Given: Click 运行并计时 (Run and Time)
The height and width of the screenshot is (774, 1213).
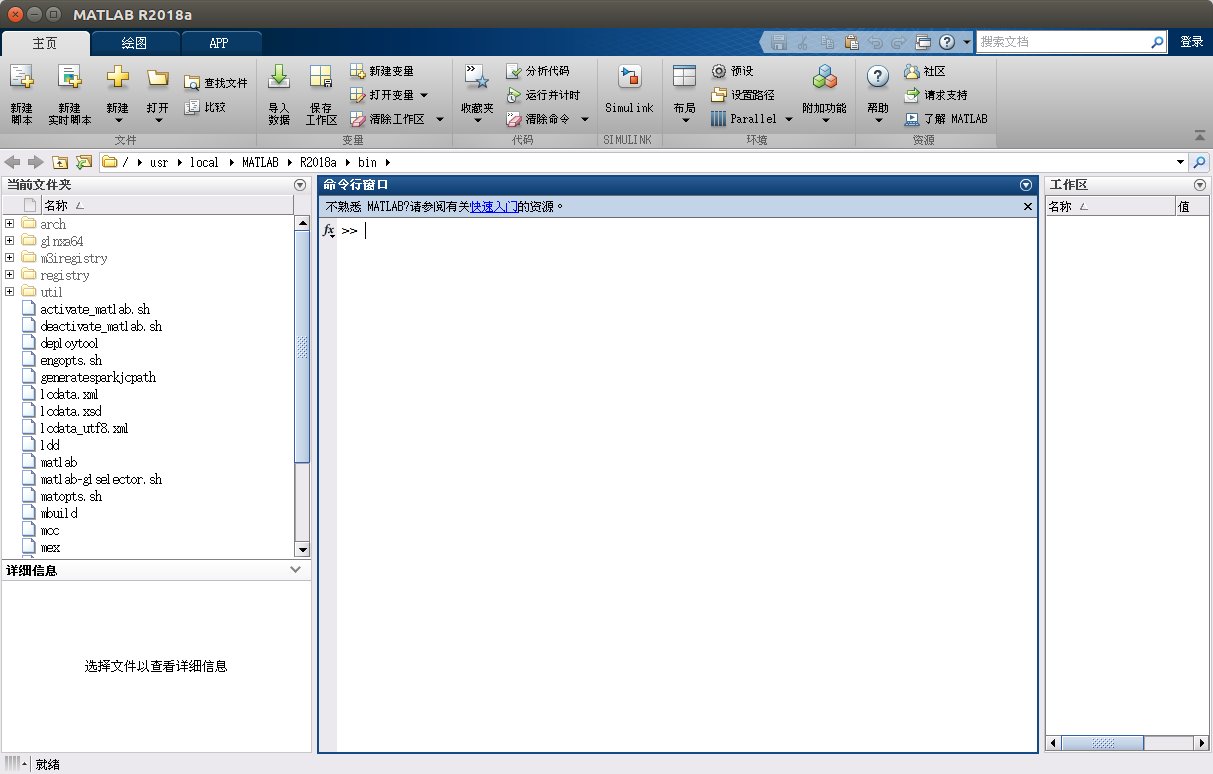Looking at the screenshot, I should coord(542,95).
